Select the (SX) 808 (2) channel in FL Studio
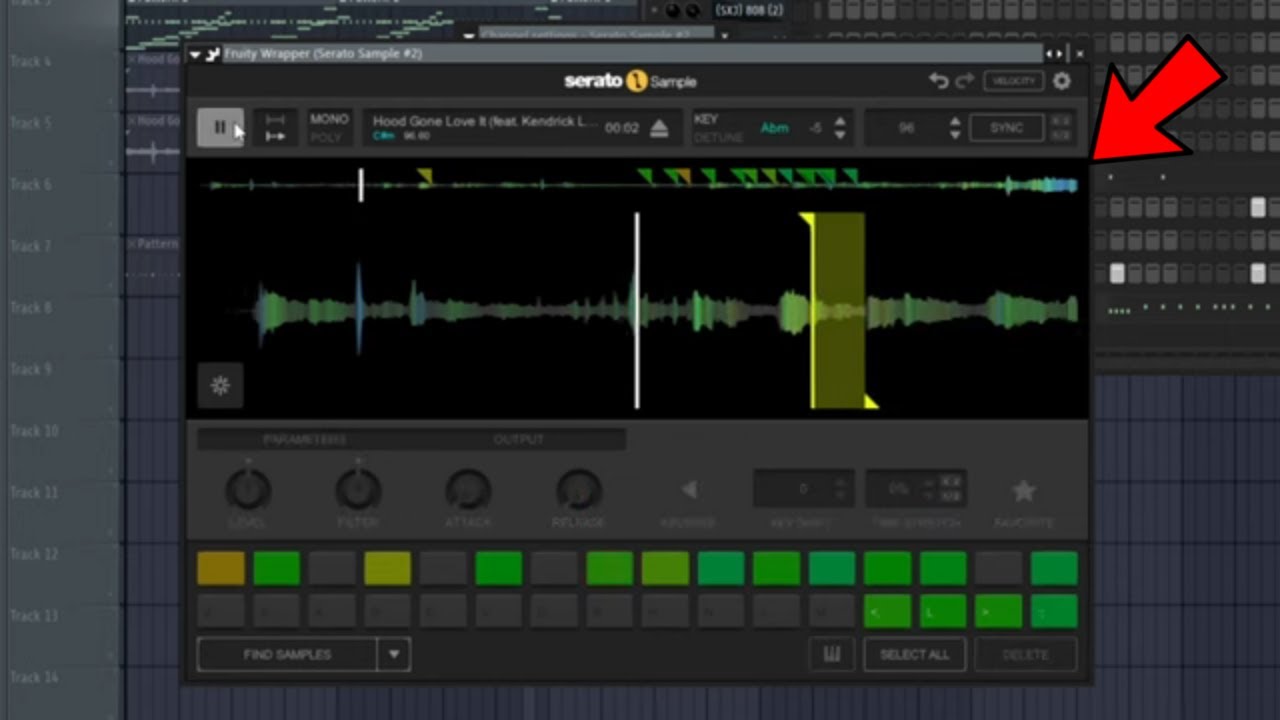1280x720 pixels. (749, 10)
